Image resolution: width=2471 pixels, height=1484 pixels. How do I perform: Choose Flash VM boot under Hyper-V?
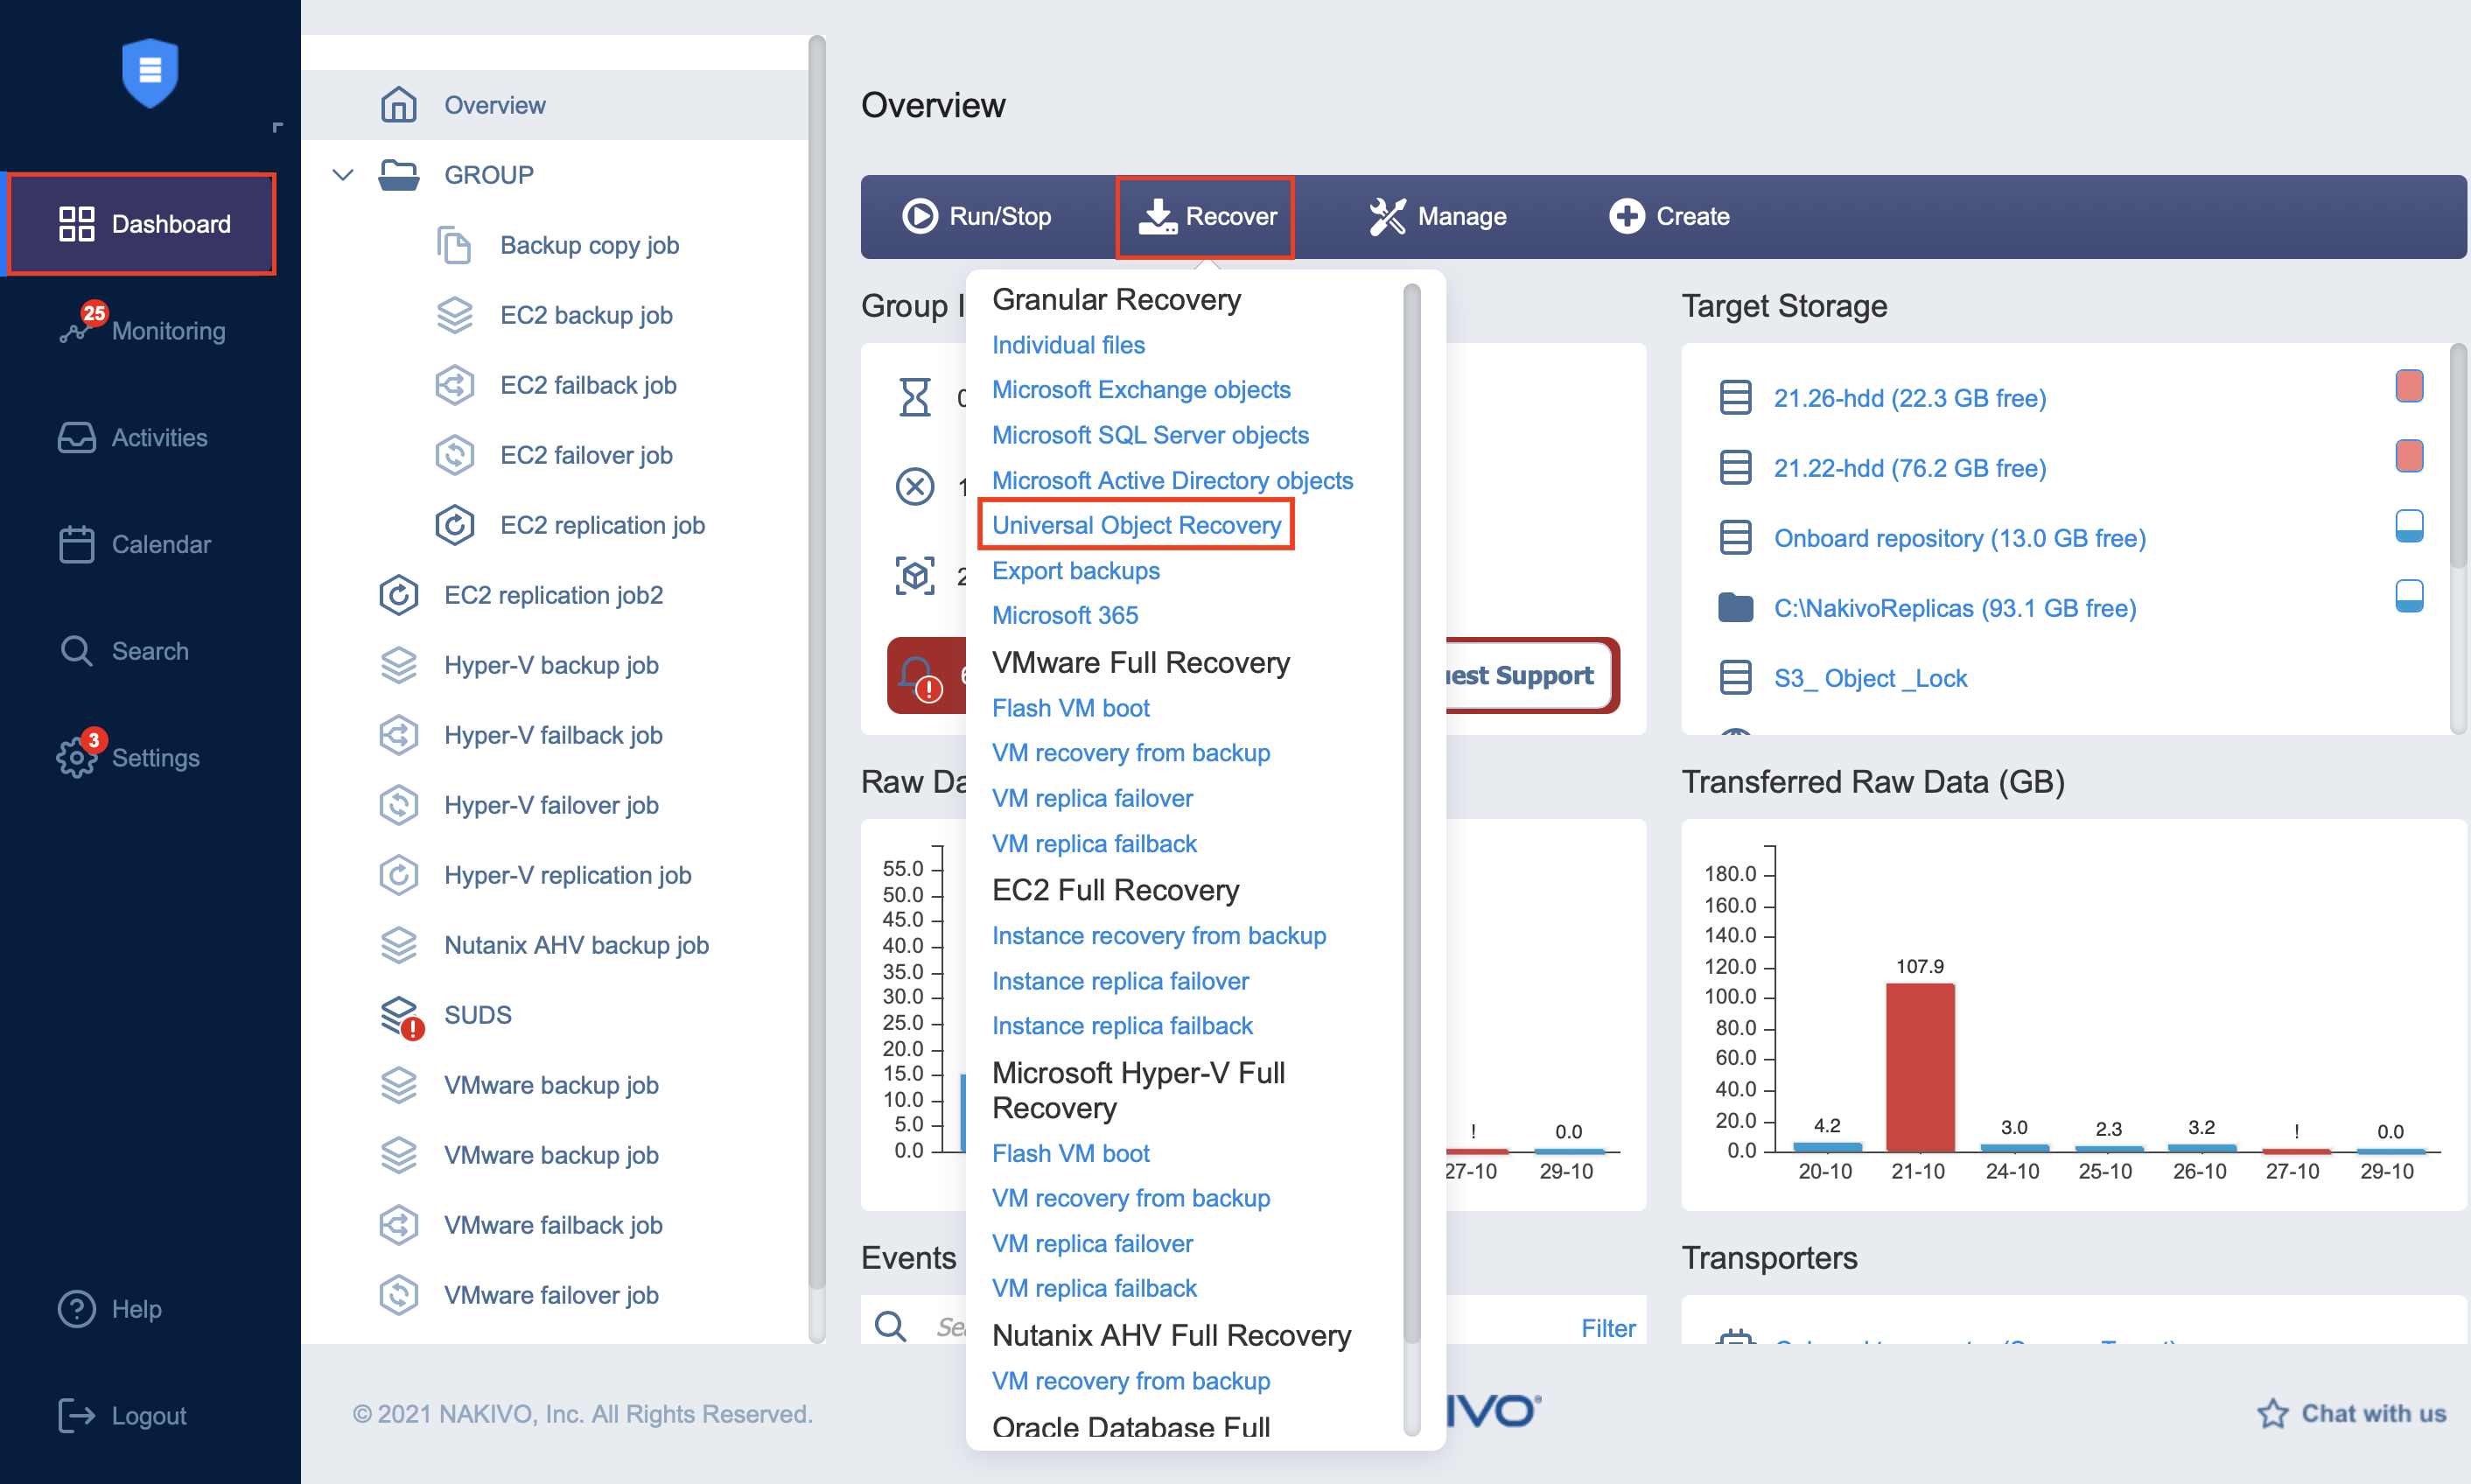[x=1071, y=1153]
